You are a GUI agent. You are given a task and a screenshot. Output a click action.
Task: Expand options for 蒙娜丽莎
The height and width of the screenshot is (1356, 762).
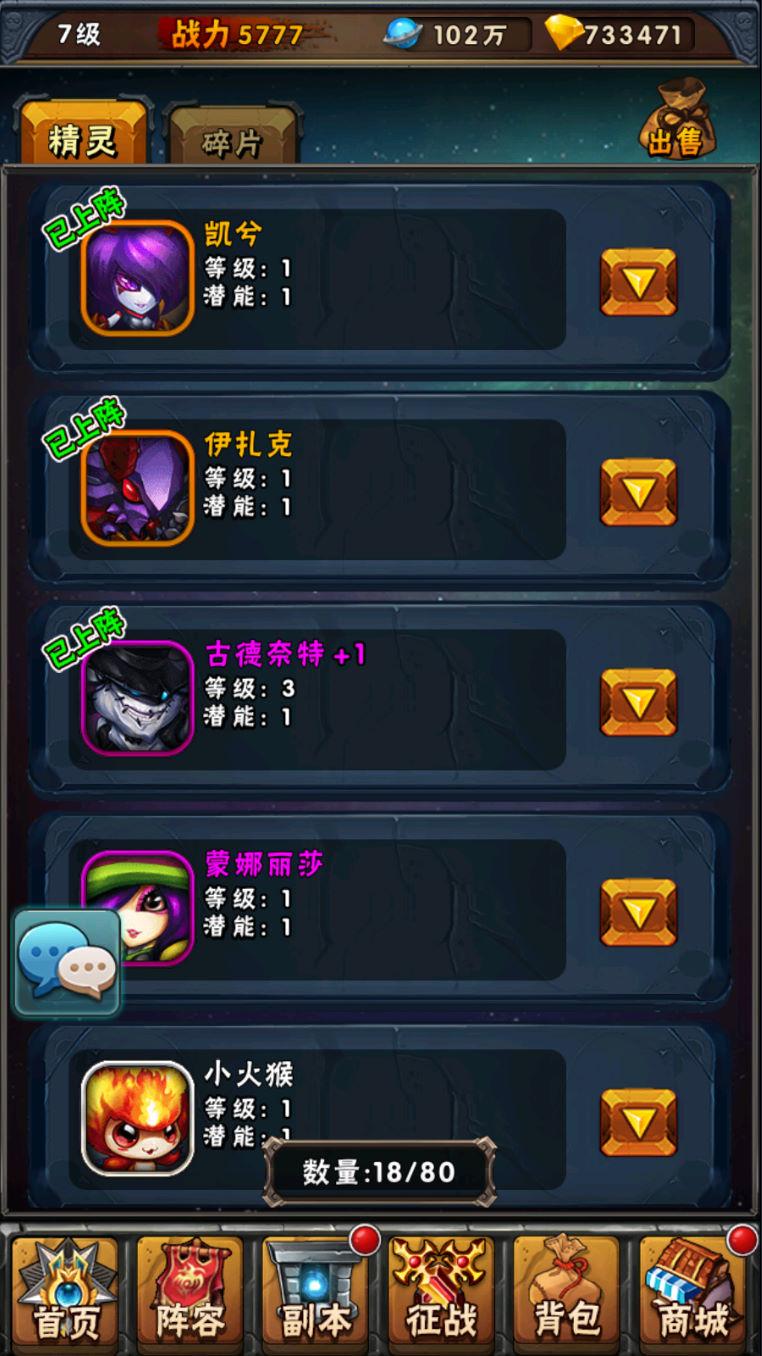coord(638,912)
